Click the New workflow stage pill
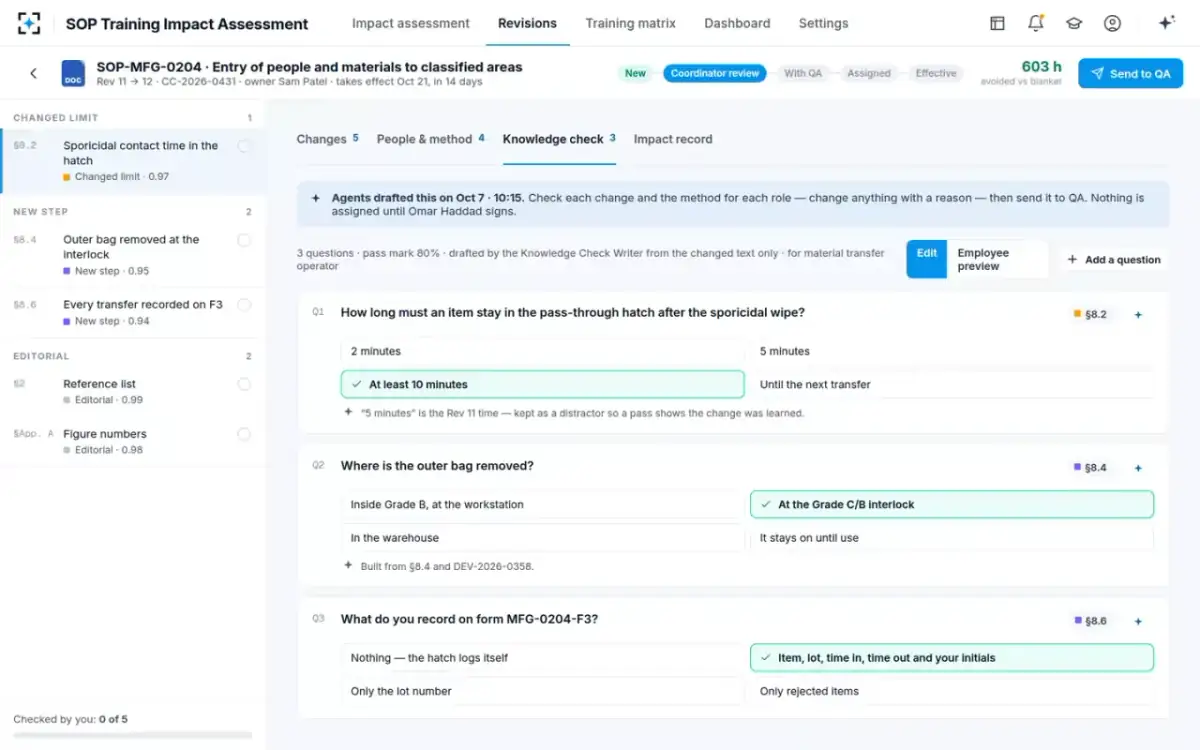 click(635, 73)
